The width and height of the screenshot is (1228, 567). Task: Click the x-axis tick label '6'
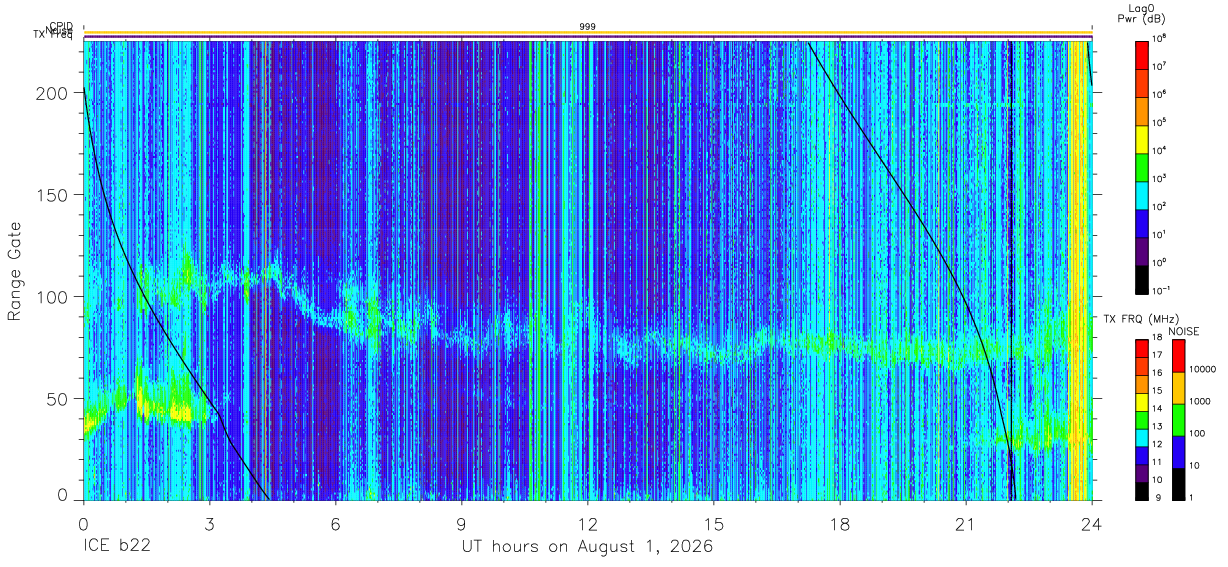pyautogui.click(x=335, y=523)
